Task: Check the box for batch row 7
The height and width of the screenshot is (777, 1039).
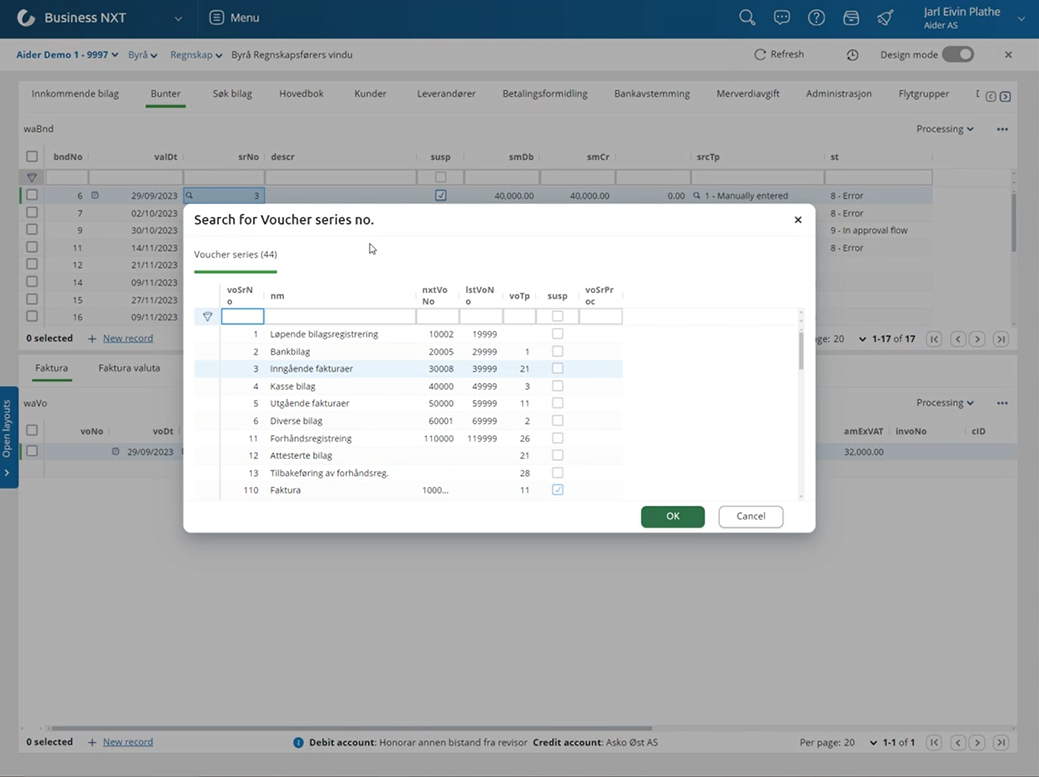Action: click(x=32, y=213)
